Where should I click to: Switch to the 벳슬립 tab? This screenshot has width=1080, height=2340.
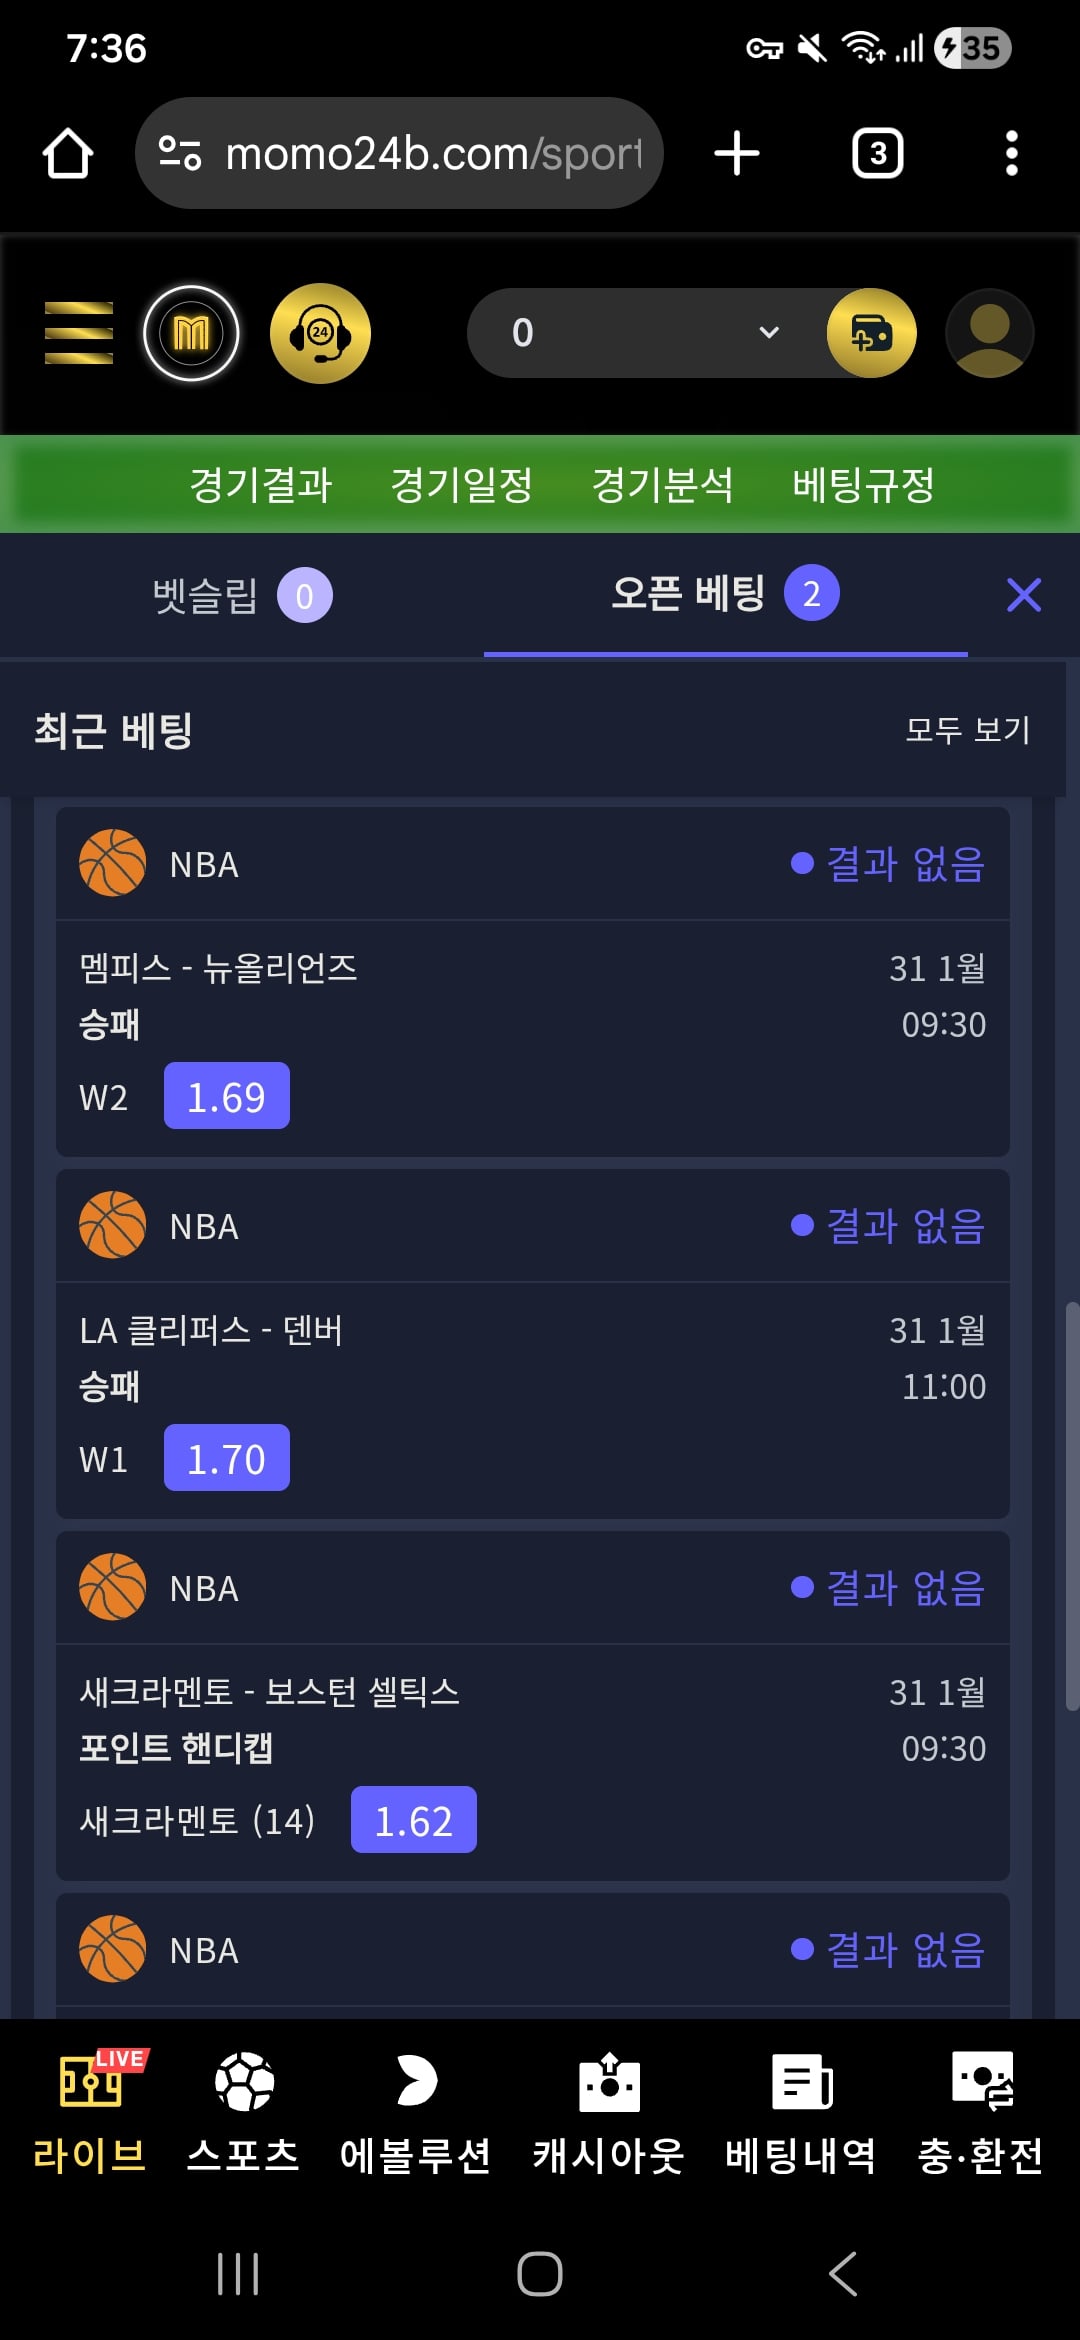242,596
